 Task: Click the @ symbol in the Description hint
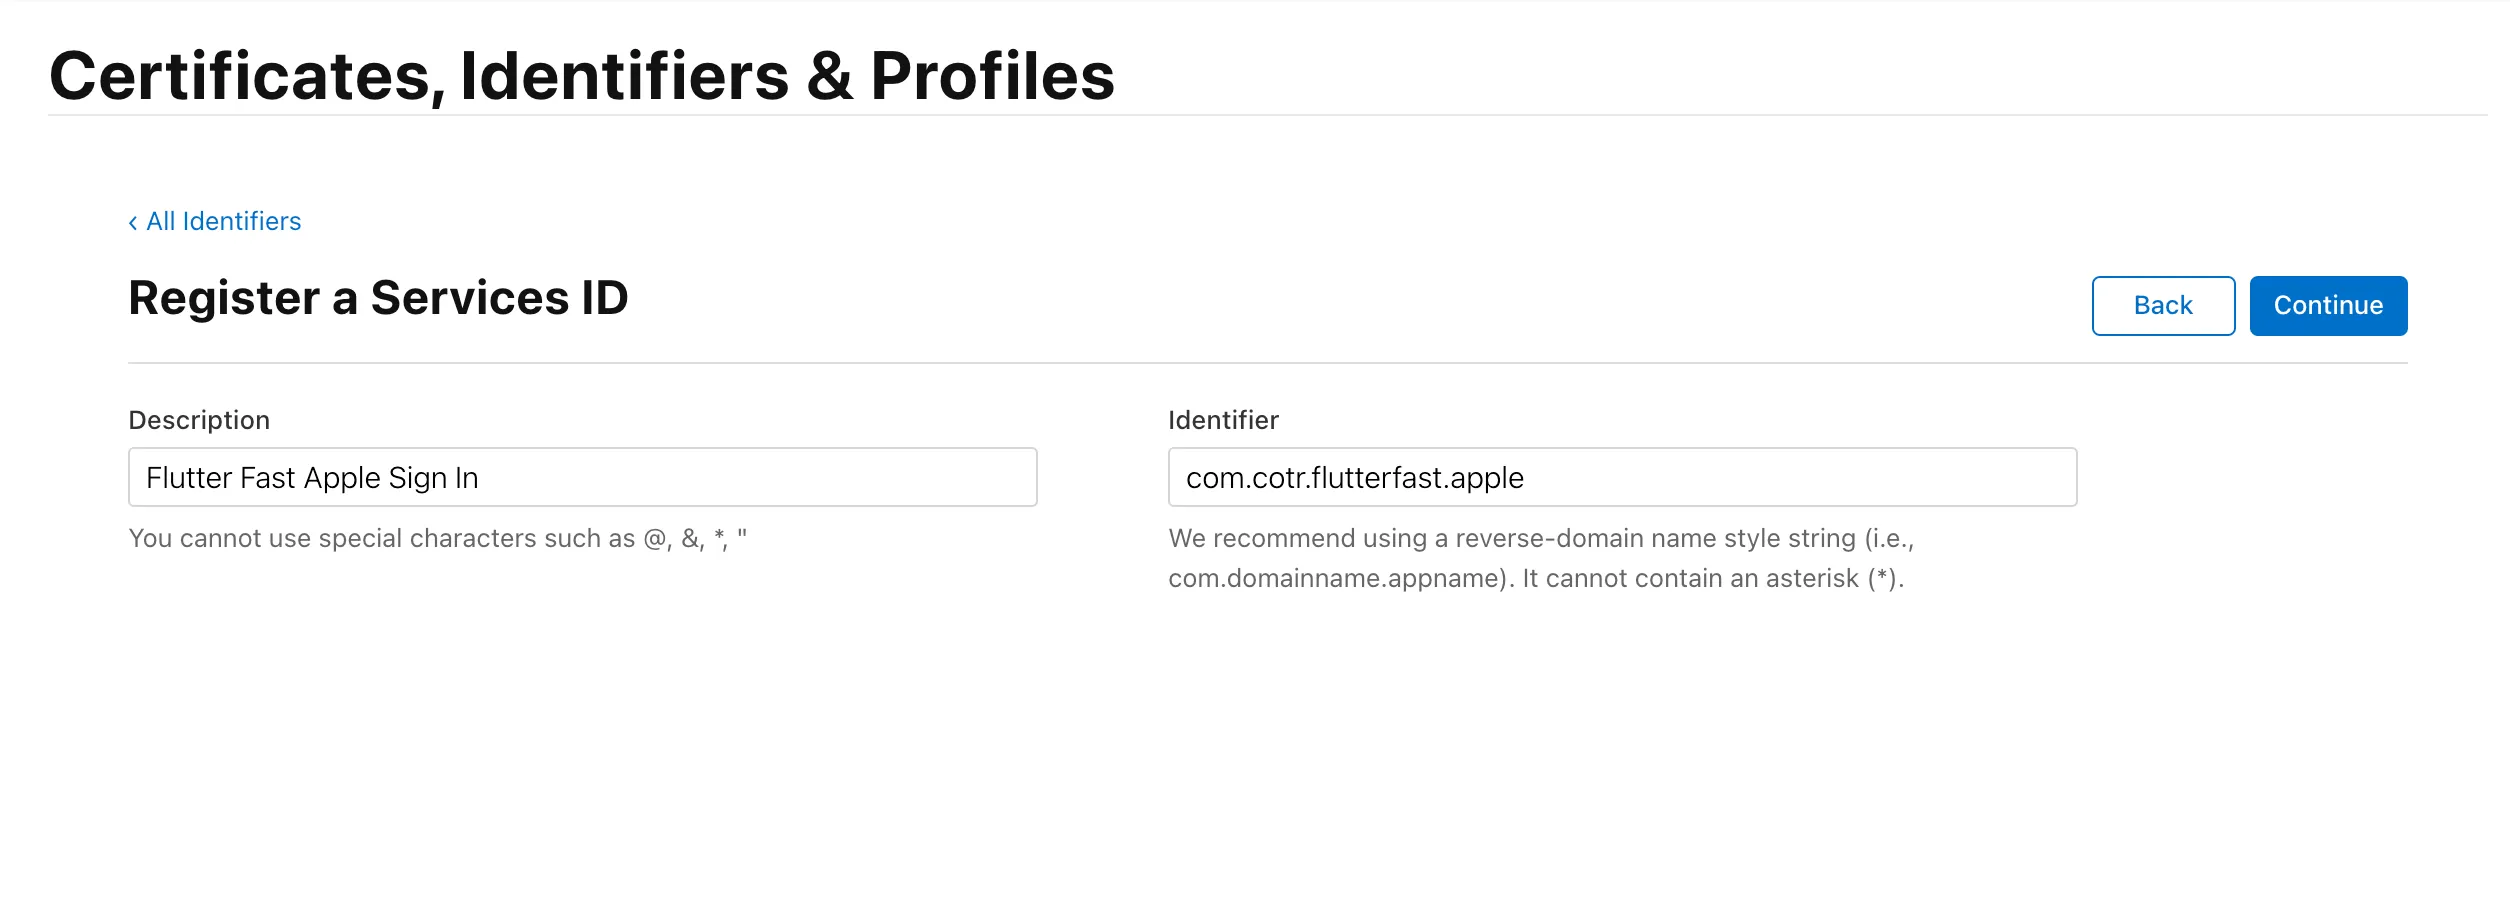click(x=655, y=539)
